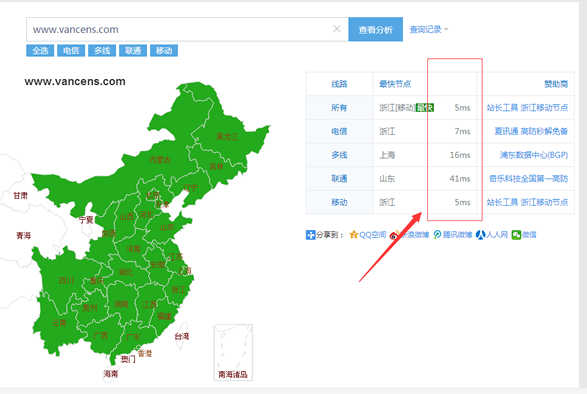Clear the URL field with the X icon
This screenshot has width=587, height=394.
tap(337, 29)
